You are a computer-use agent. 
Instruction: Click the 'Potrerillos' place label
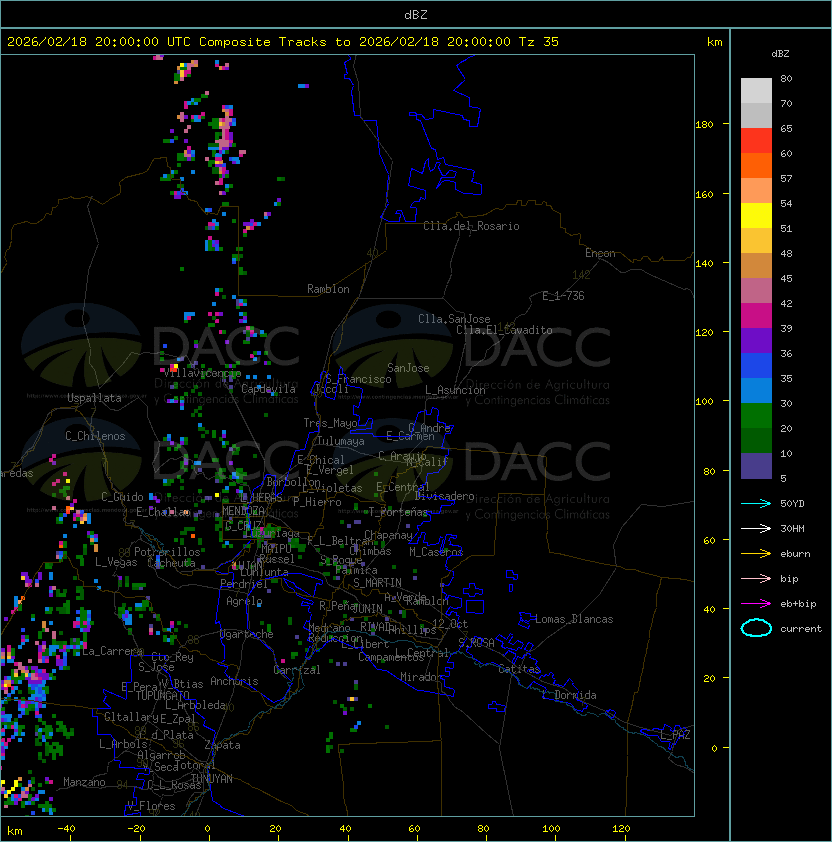pyautogui.click(x=167, y=552)
